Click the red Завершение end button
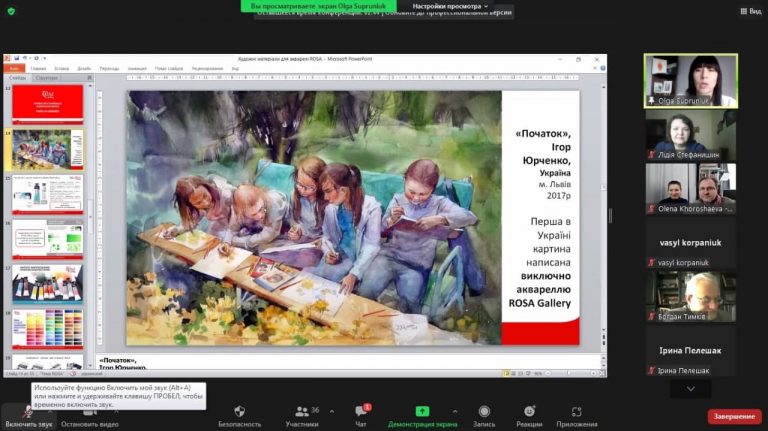Screen dimensions: 768x431 734,416
